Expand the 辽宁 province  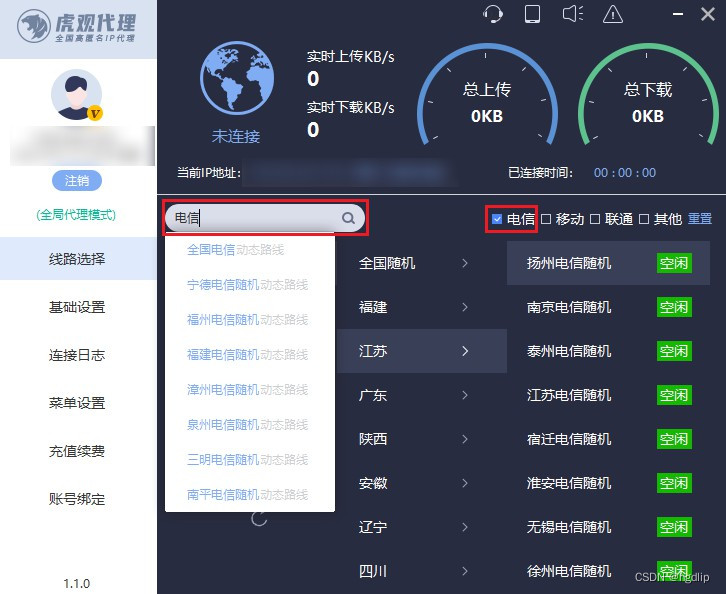421,527
